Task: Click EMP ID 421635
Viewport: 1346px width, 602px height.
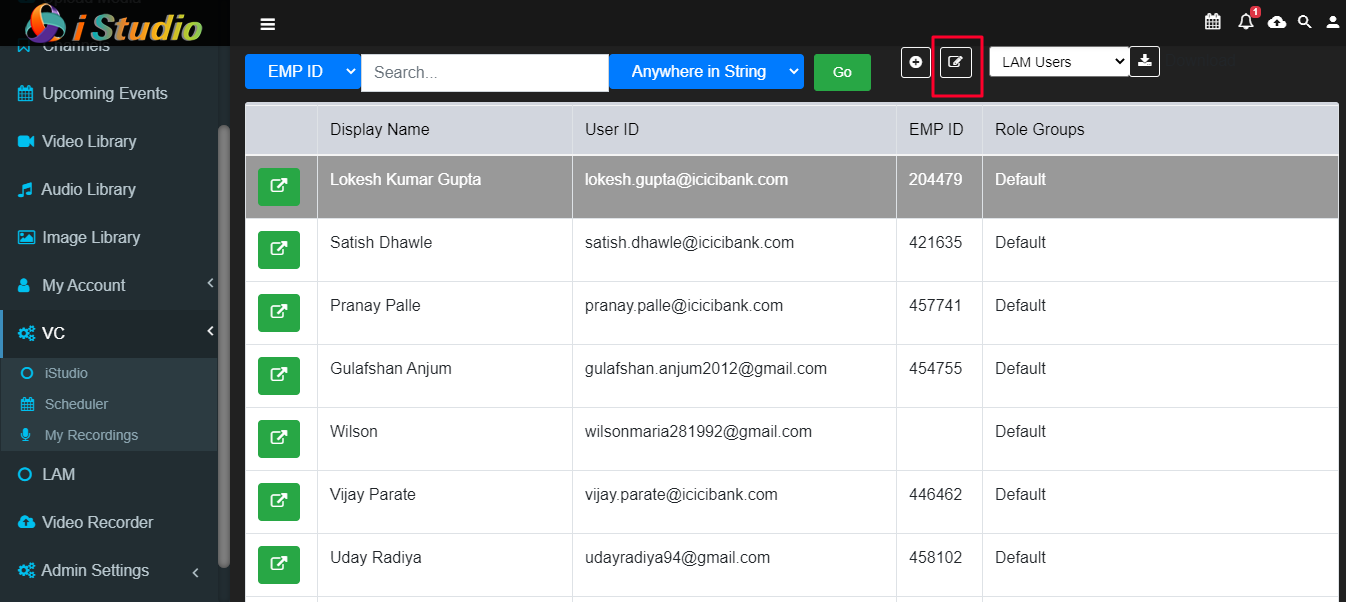Action: tap(935, 243)
